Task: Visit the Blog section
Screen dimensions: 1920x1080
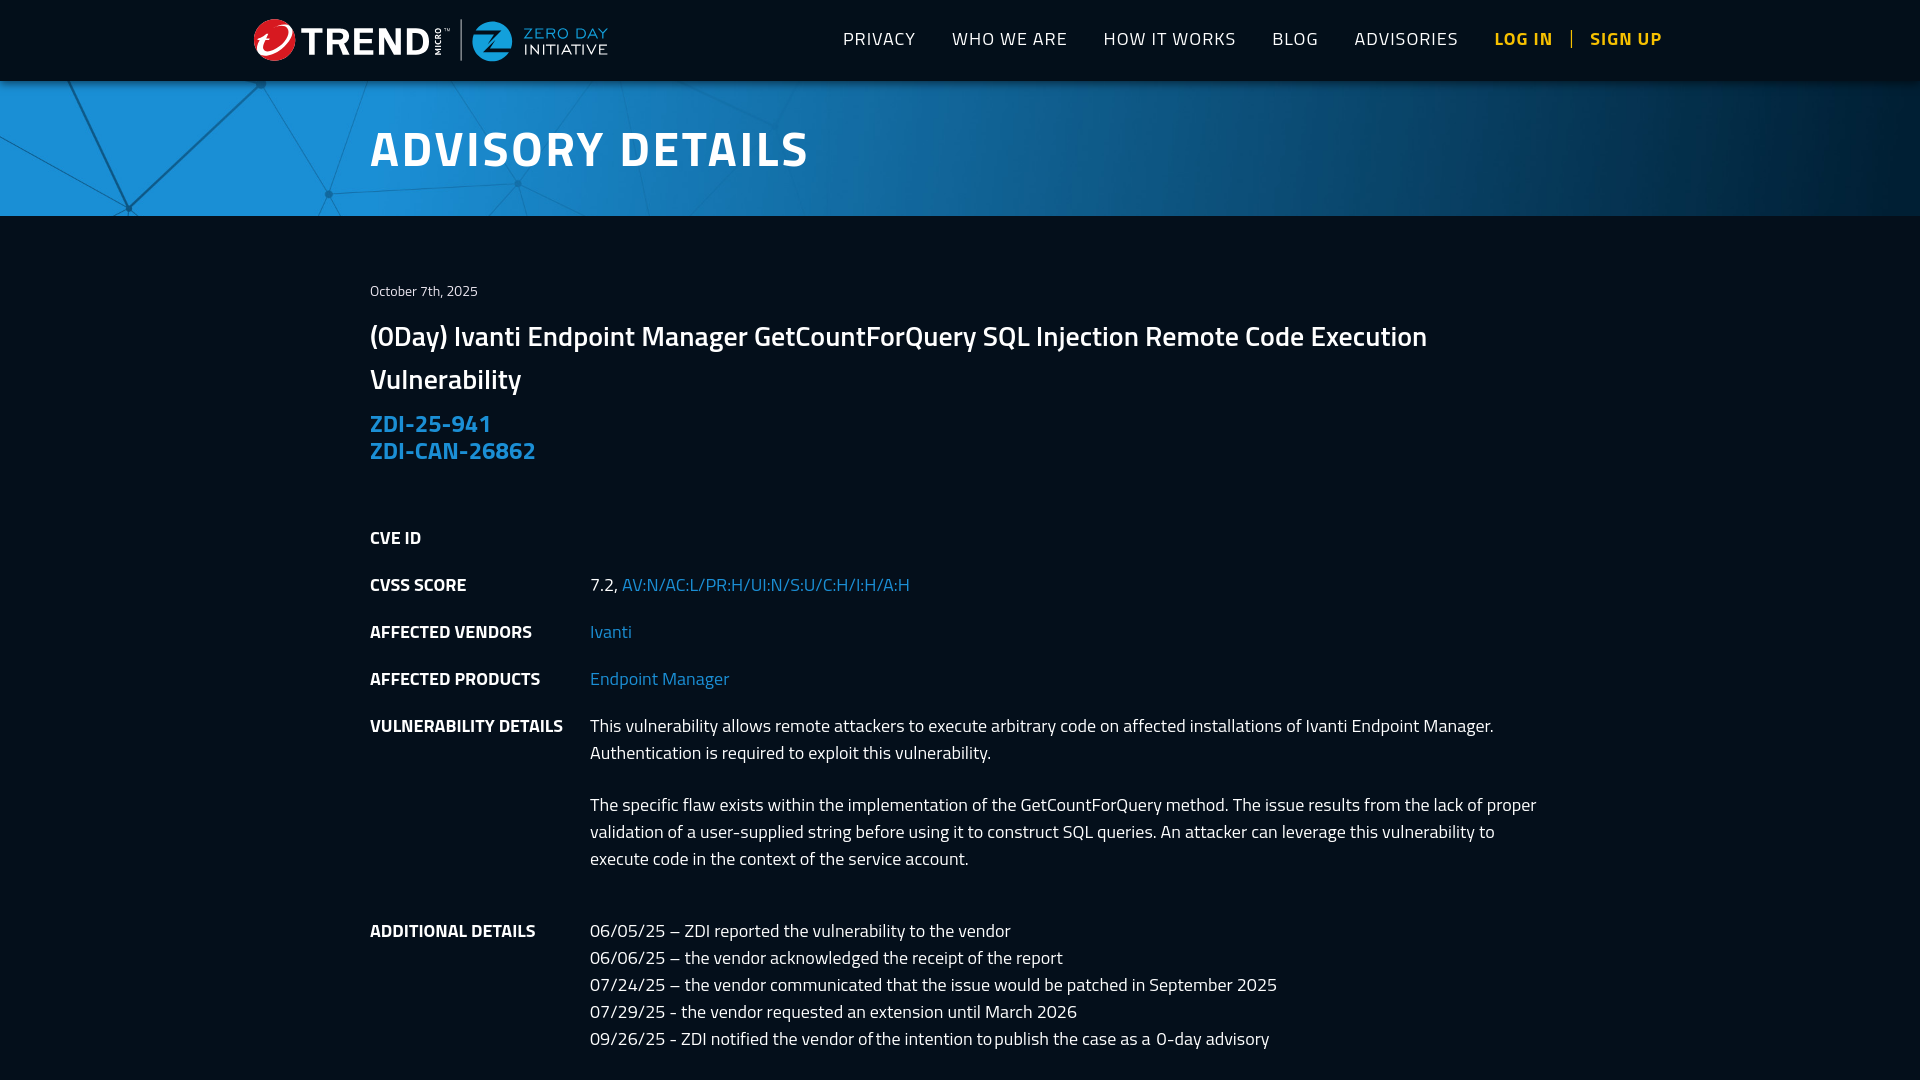Action: (x=1294, y=39)
